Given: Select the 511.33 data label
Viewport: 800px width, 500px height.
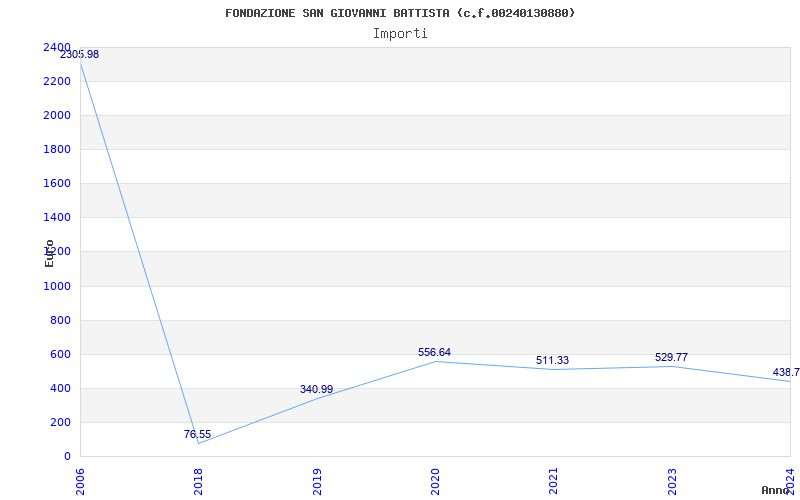Looking at the screenshot, I should coord(553,360).
